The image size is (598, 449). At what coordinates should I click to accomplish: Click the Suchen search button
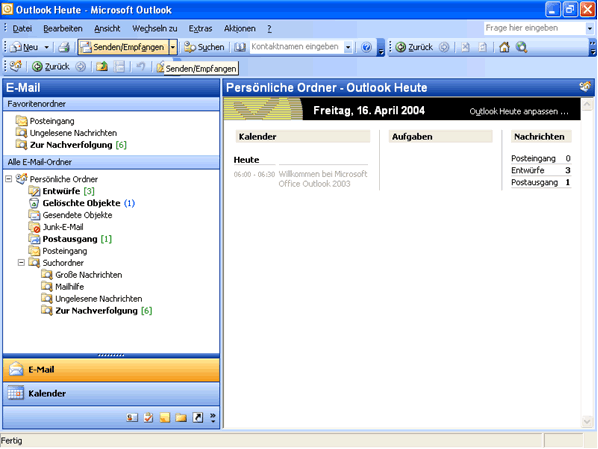click(x=204, y=47)
